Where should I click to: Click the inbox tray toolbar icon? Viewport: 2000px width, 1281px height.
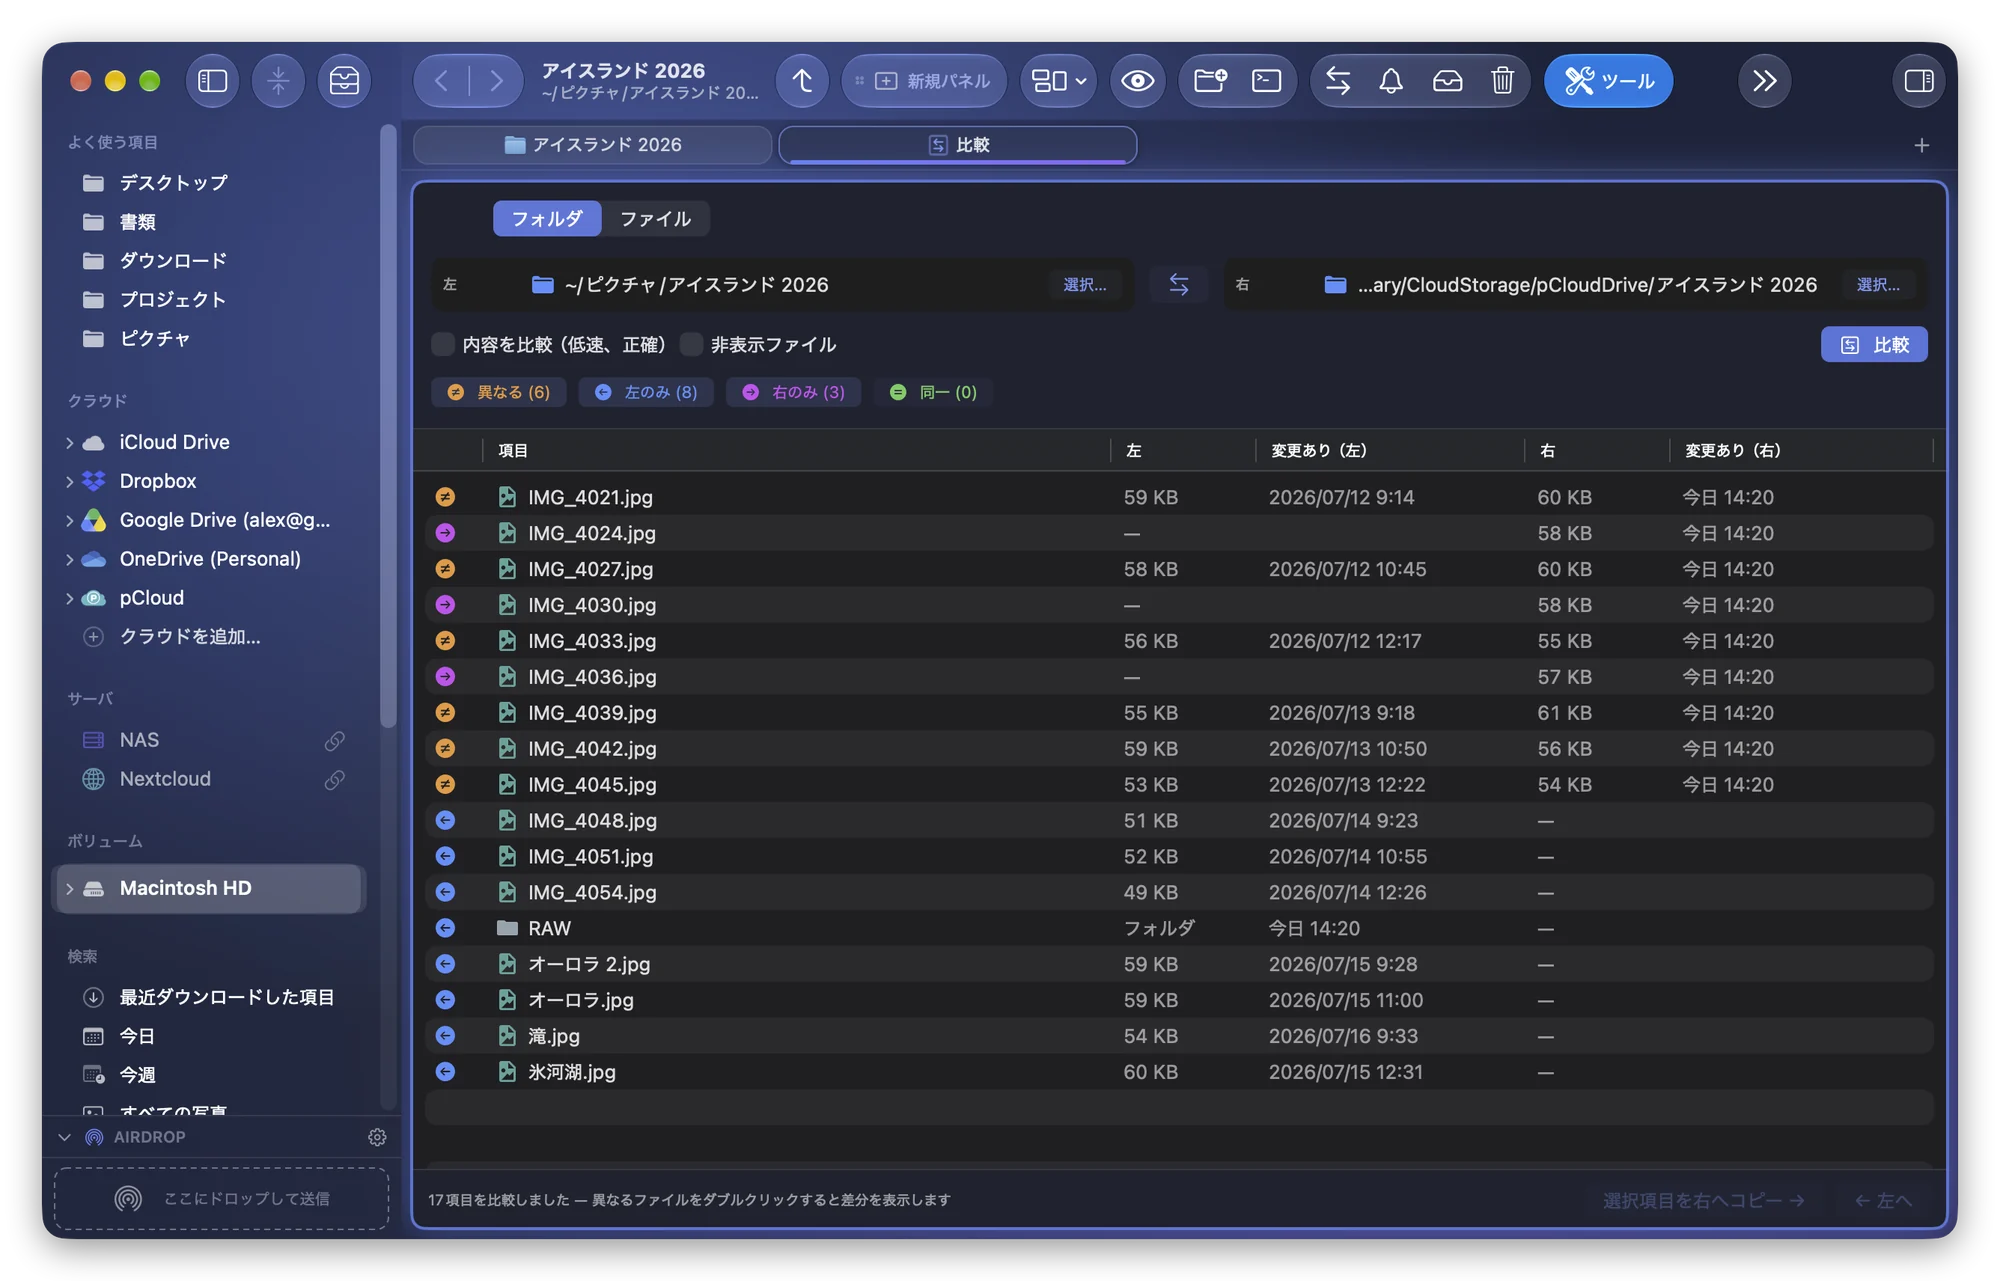[x=1447, y=81]
